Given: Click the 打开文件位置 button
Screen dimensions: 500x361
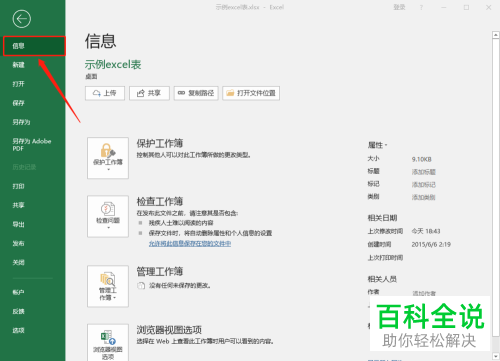Looking at the screenshot, I should pos(251,93).
